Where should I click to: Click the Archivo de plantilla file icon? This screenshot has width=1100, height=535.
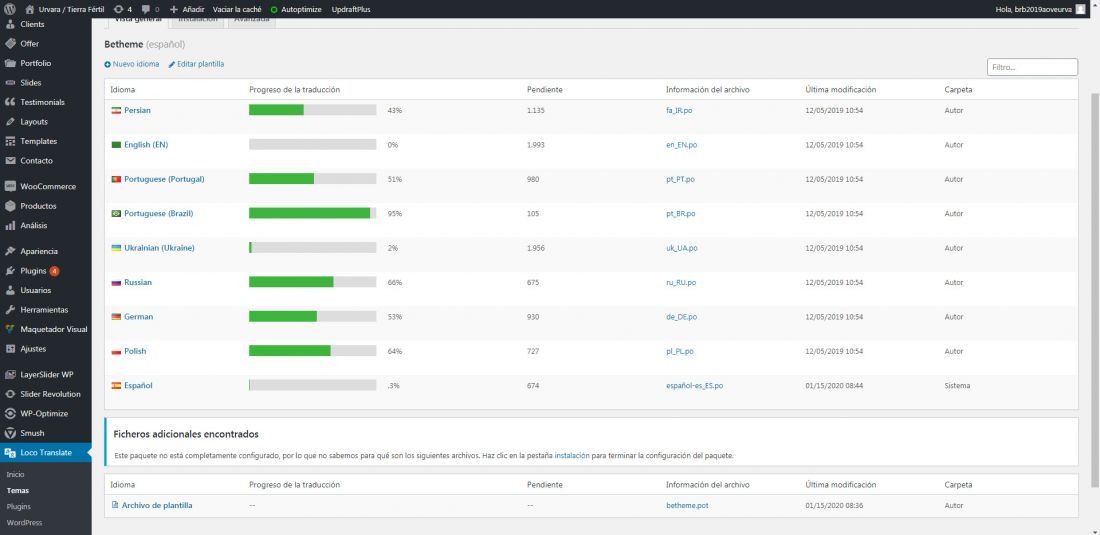(x=115, y=505)
